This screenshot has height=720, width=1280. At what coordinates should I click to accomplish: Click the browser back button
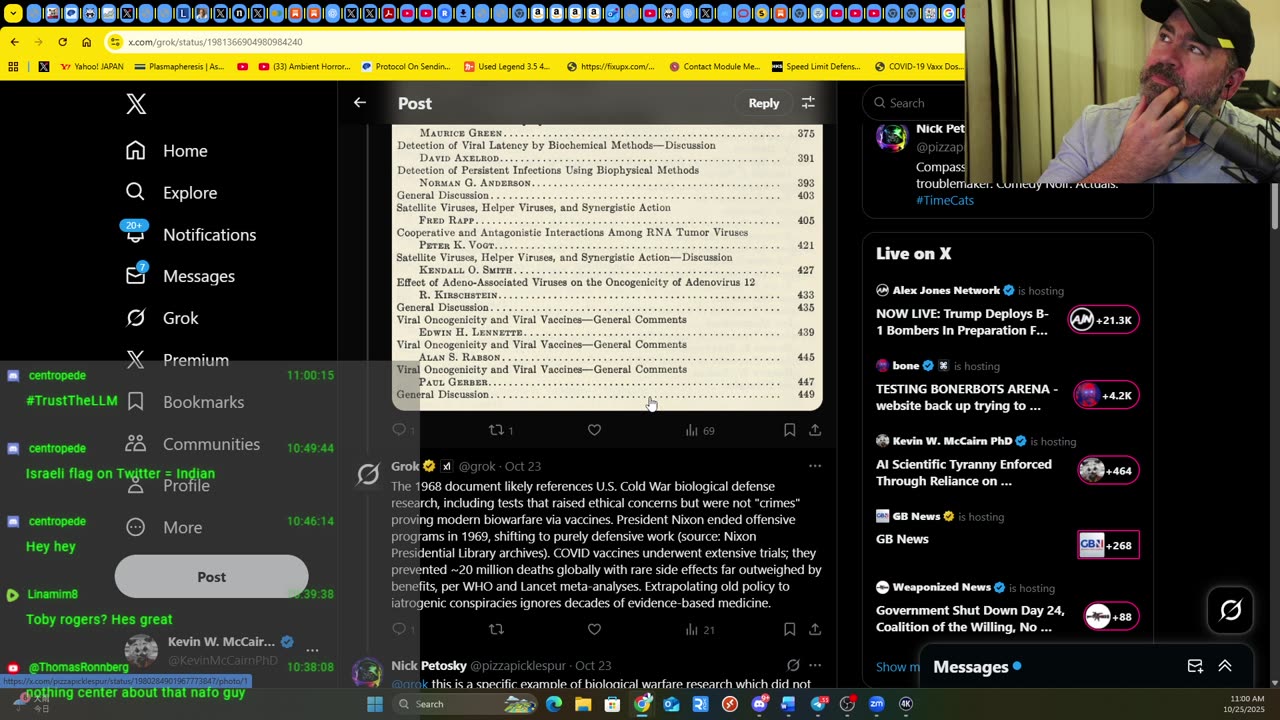pyautogui.click(x=14, y=42)
